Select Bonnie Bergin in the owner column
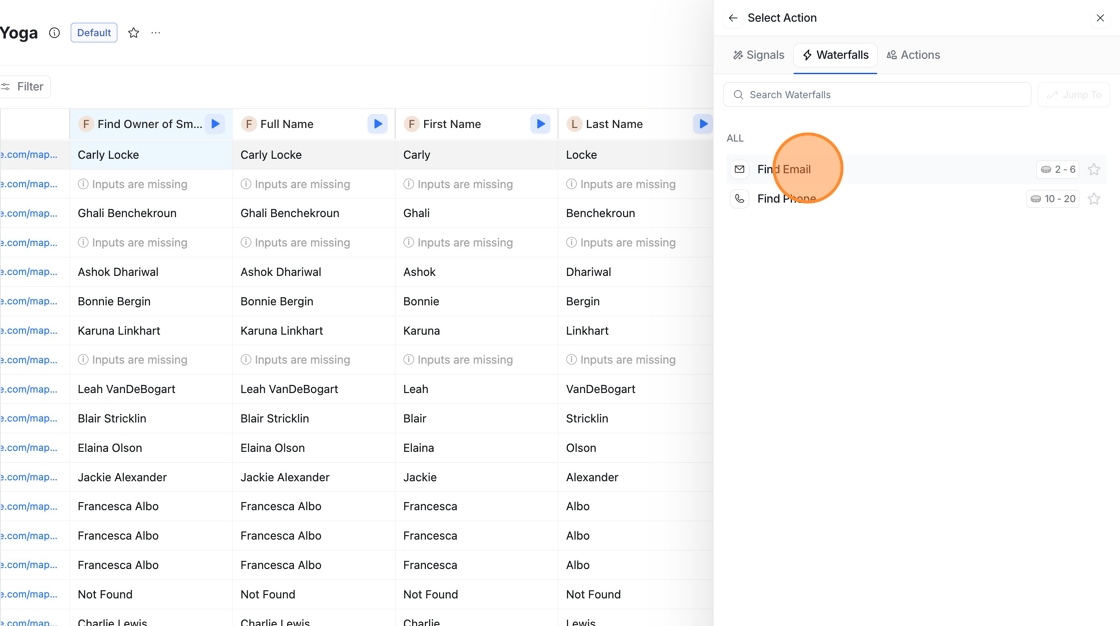This screenshot has height=626, width=1120. (151, 302)
